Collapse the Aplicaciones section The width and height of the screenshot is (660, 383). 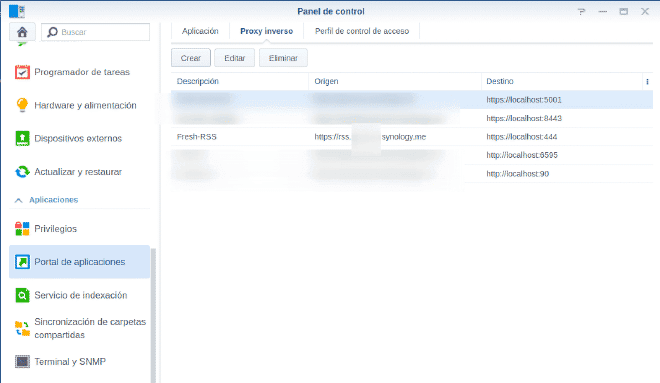(x=19, y=200)
